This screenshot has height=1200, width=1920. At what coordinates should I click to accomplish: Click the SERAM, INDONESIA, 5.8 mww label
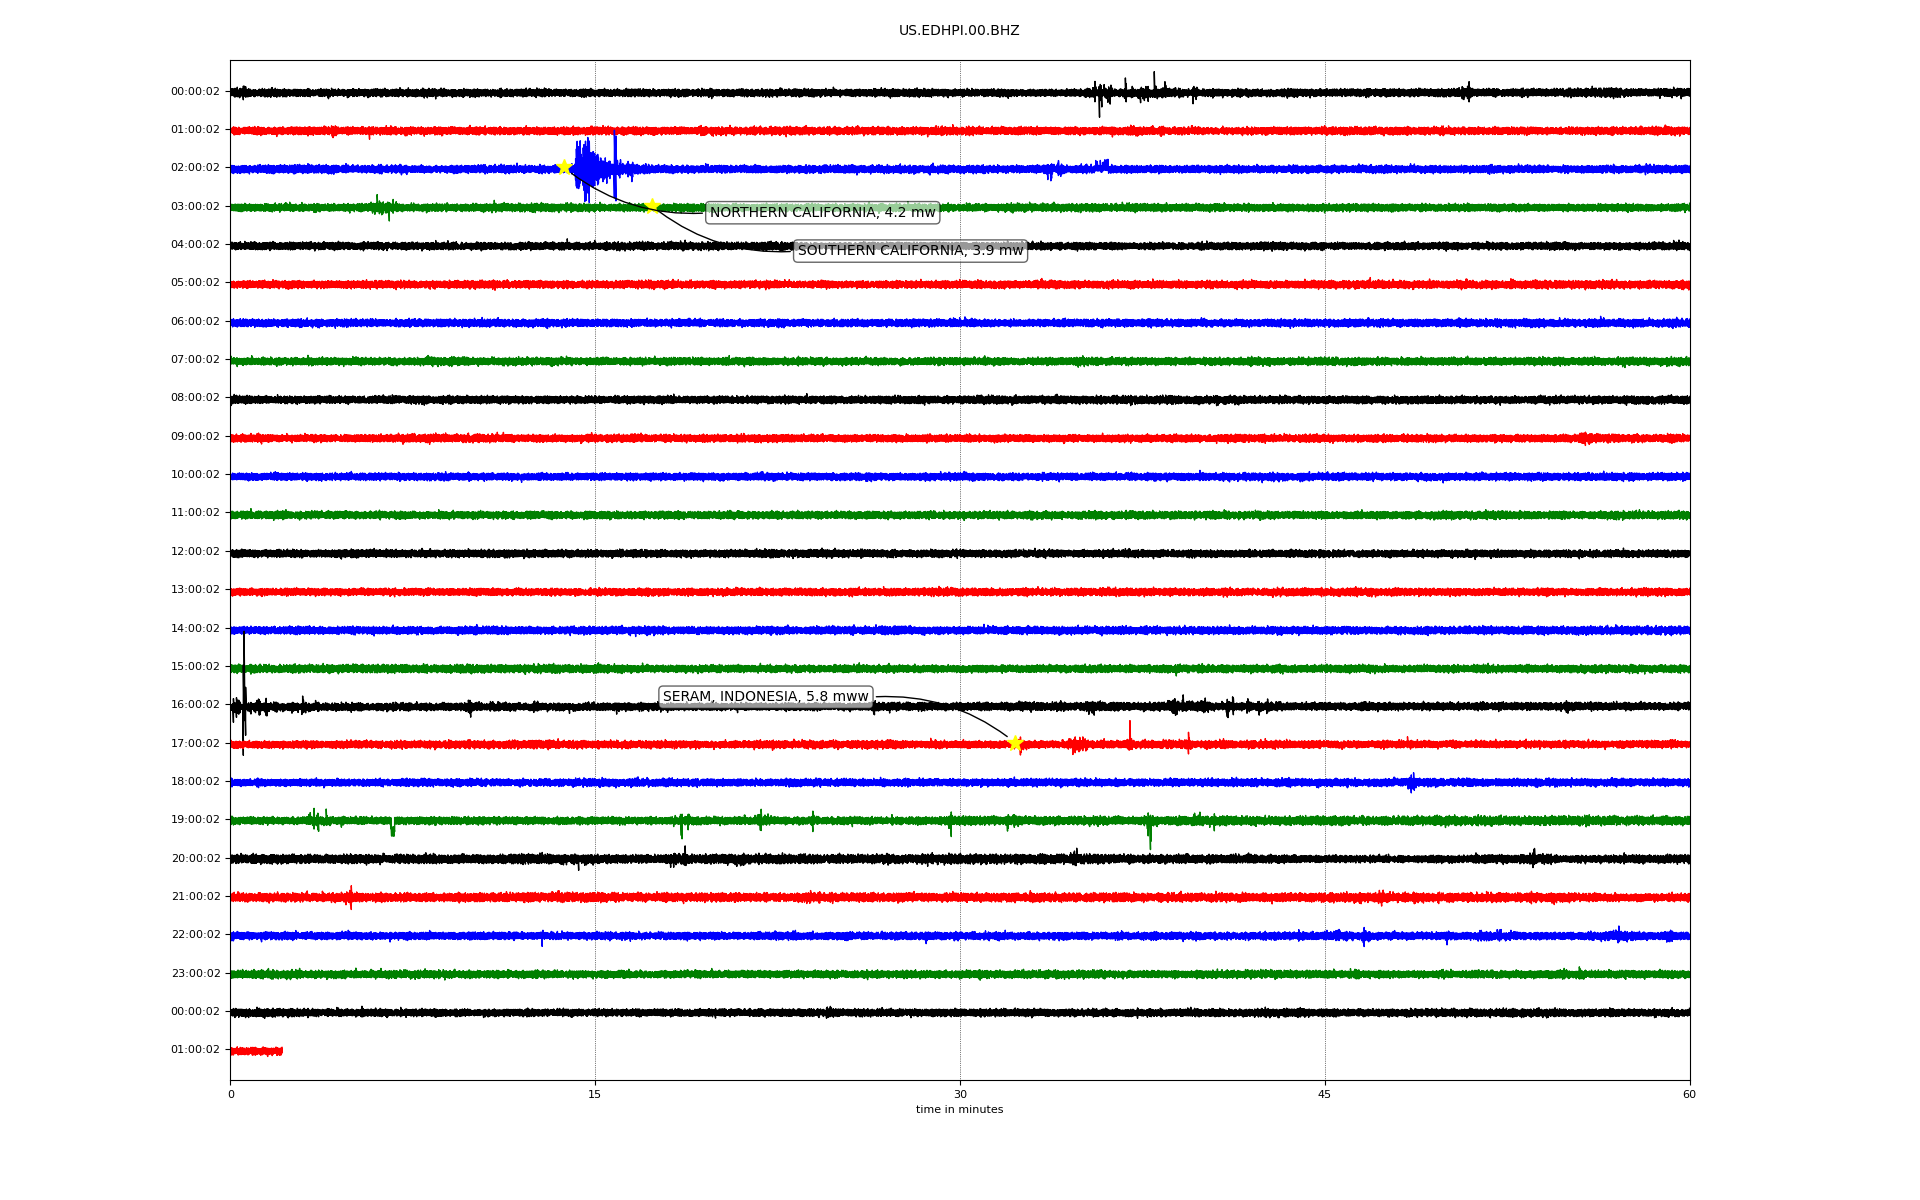click(x=765, y=696)
